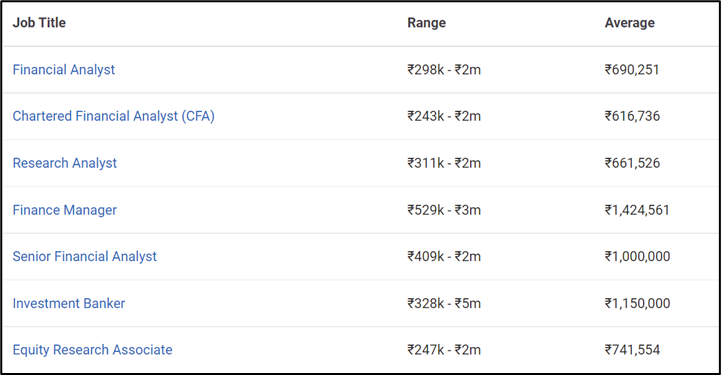Open the Finance Manager job link
Screen dimensions: 721x375
tap(65, 210)
